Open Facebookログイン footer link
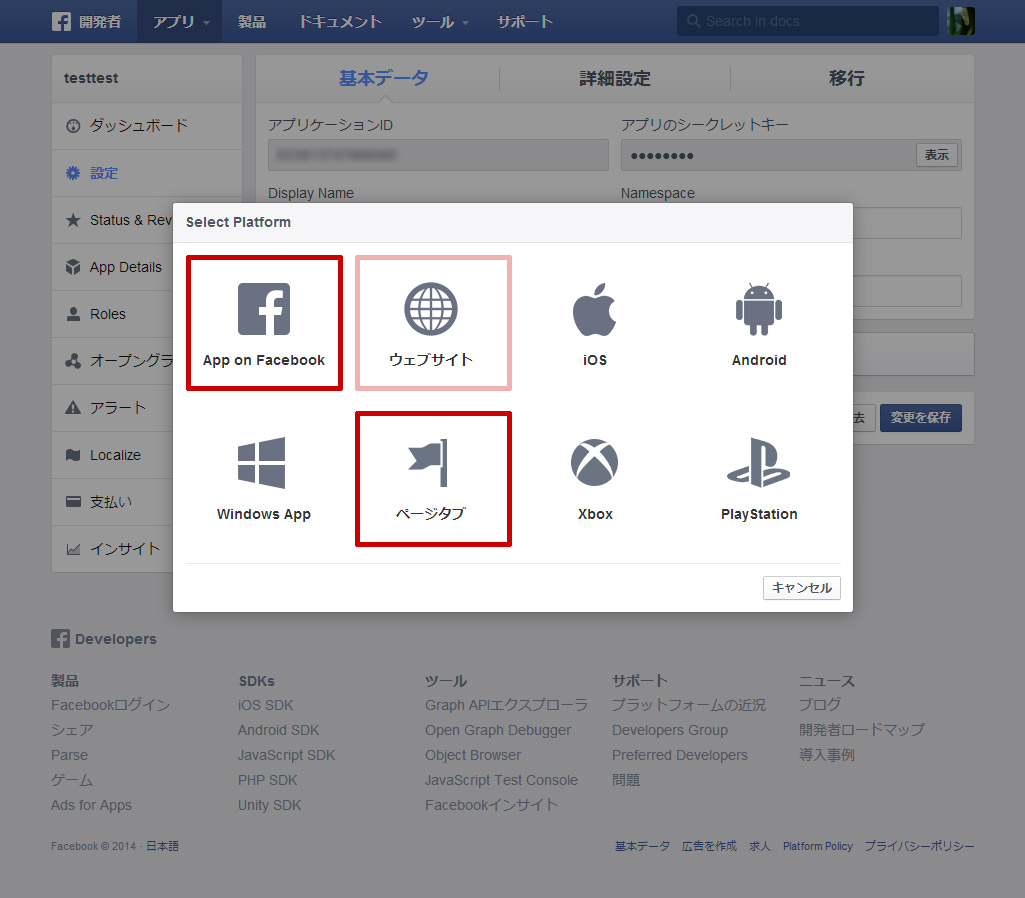This screenshot has height=898, width=1025. pyautogui.click(x=110, y=705)
